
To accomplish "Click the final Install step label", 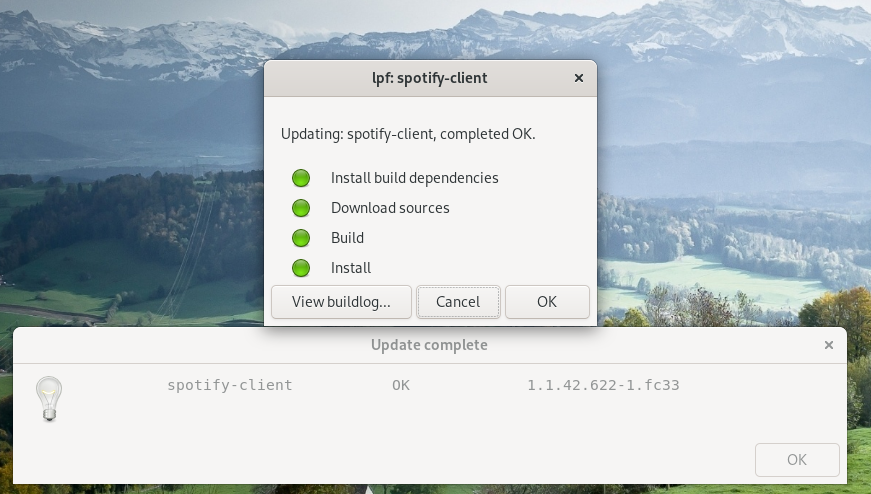I will tap(351, 268).
